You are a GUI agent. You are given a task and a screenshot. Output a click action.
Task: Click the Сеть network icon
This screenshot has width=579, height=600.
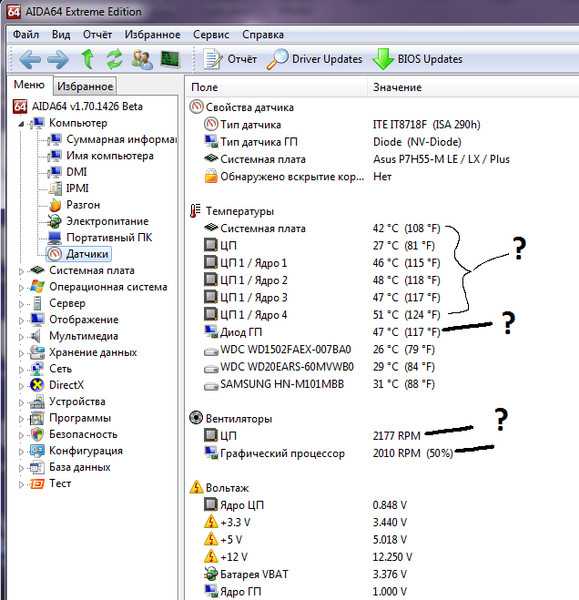coord(37,368)
